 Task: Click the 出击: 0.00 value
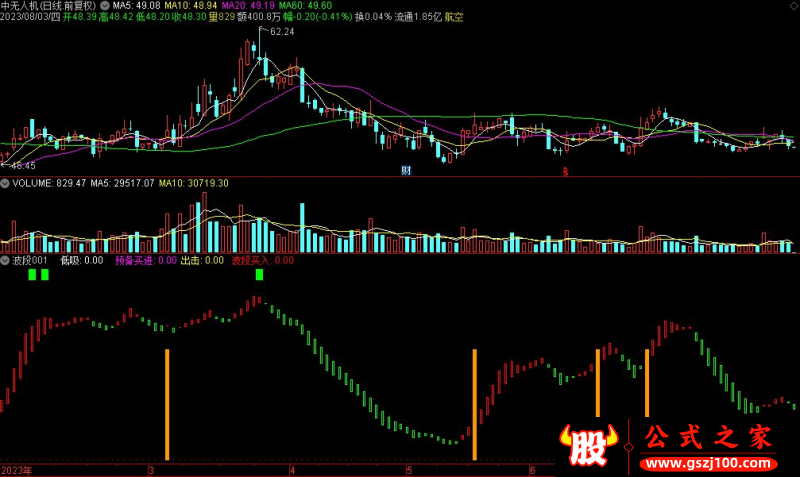point(203,261)
